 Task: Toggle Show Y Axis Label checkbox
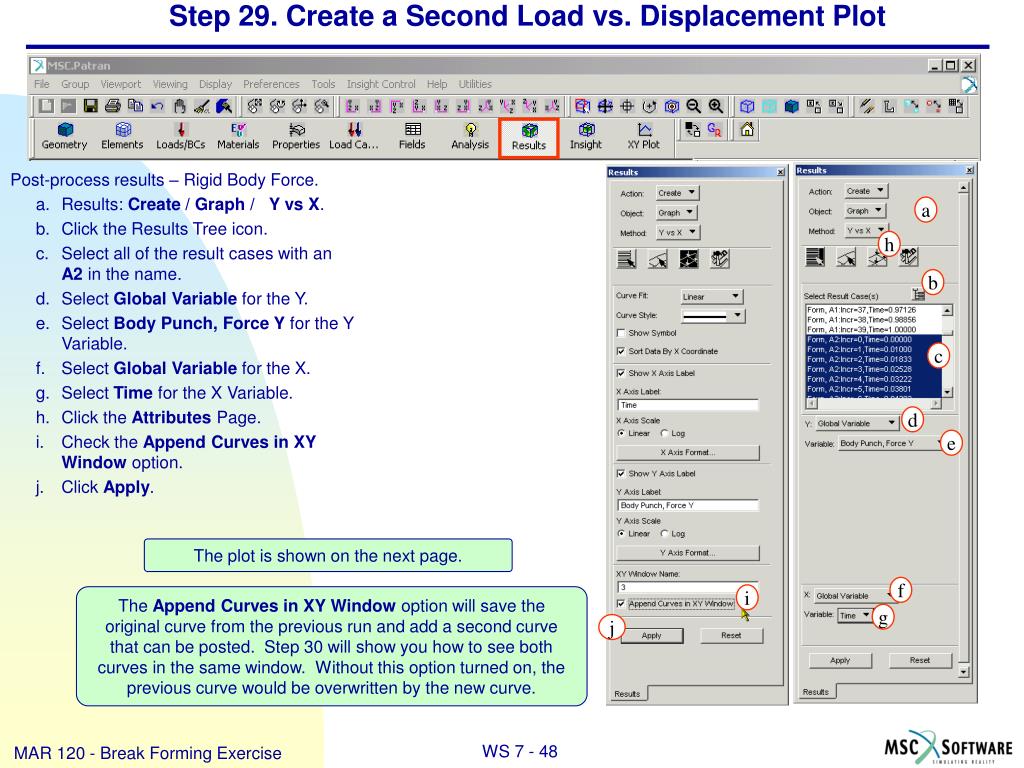621,473
